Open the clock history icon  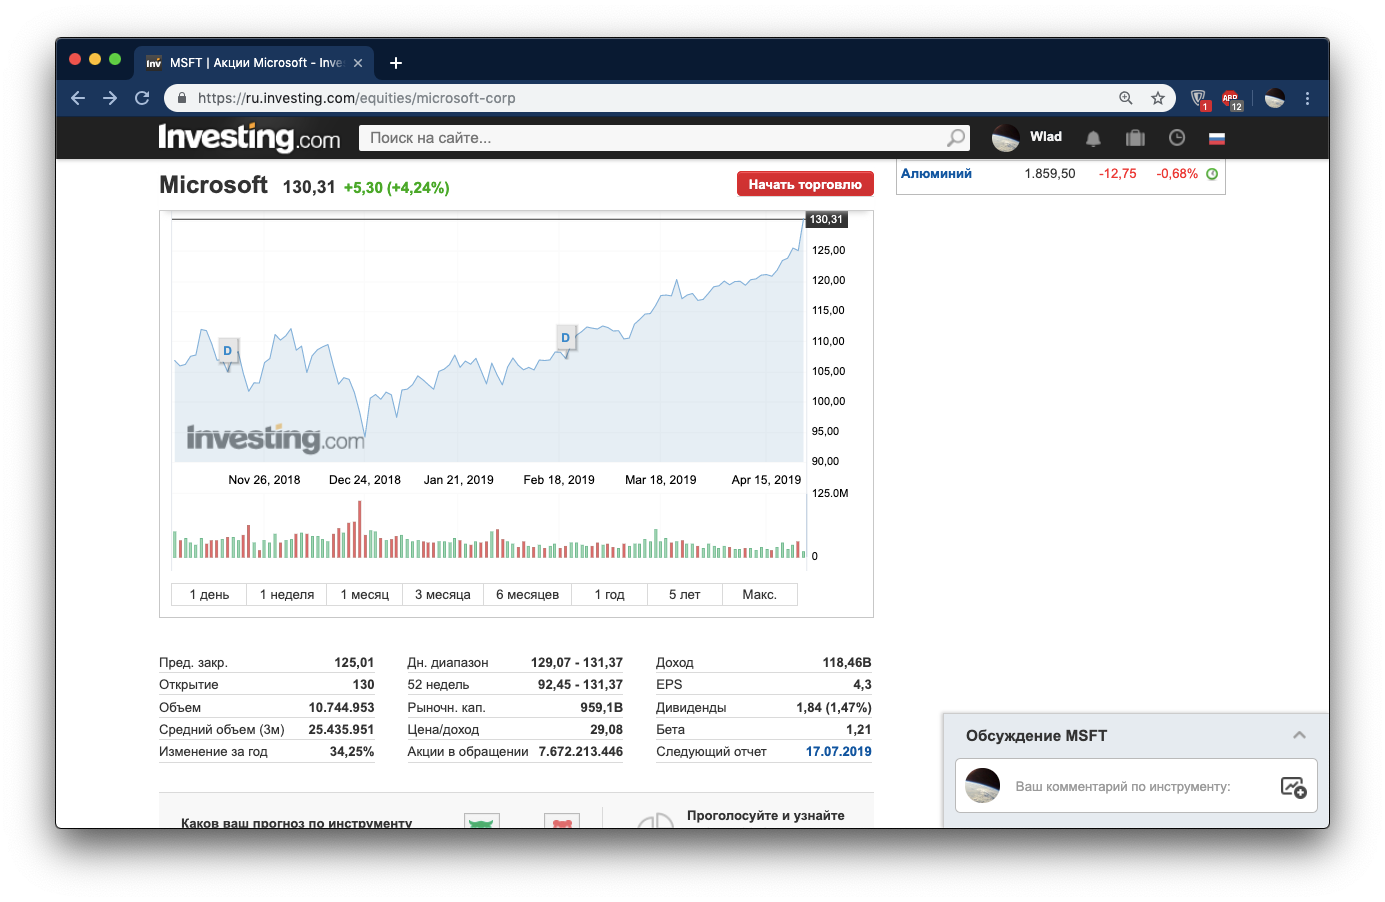pyautogui.click(x=1177, y=138)
